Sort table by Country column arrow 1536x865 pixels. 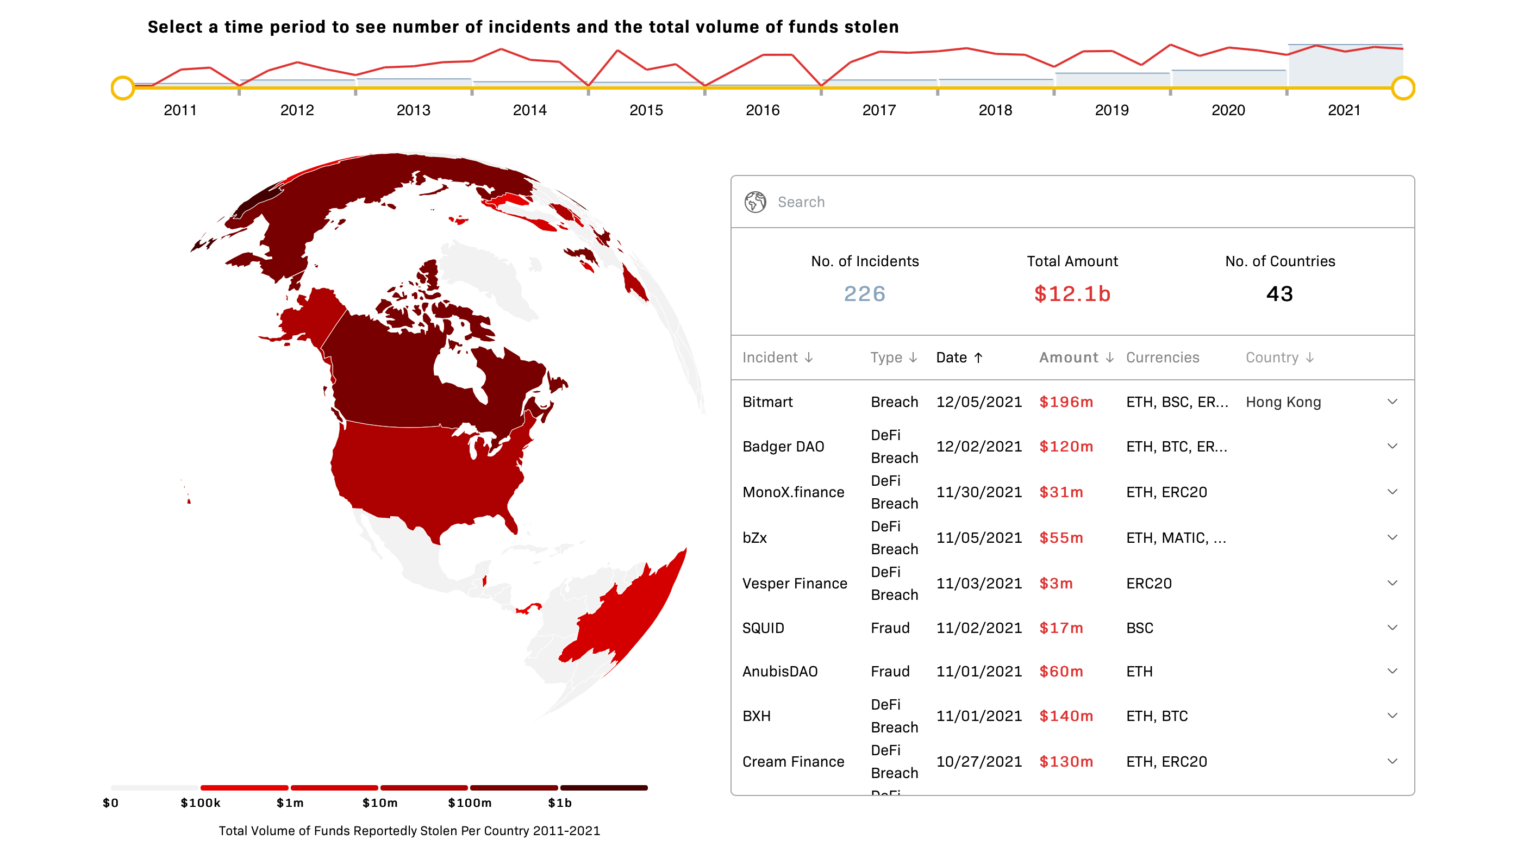click(1309, 358)
